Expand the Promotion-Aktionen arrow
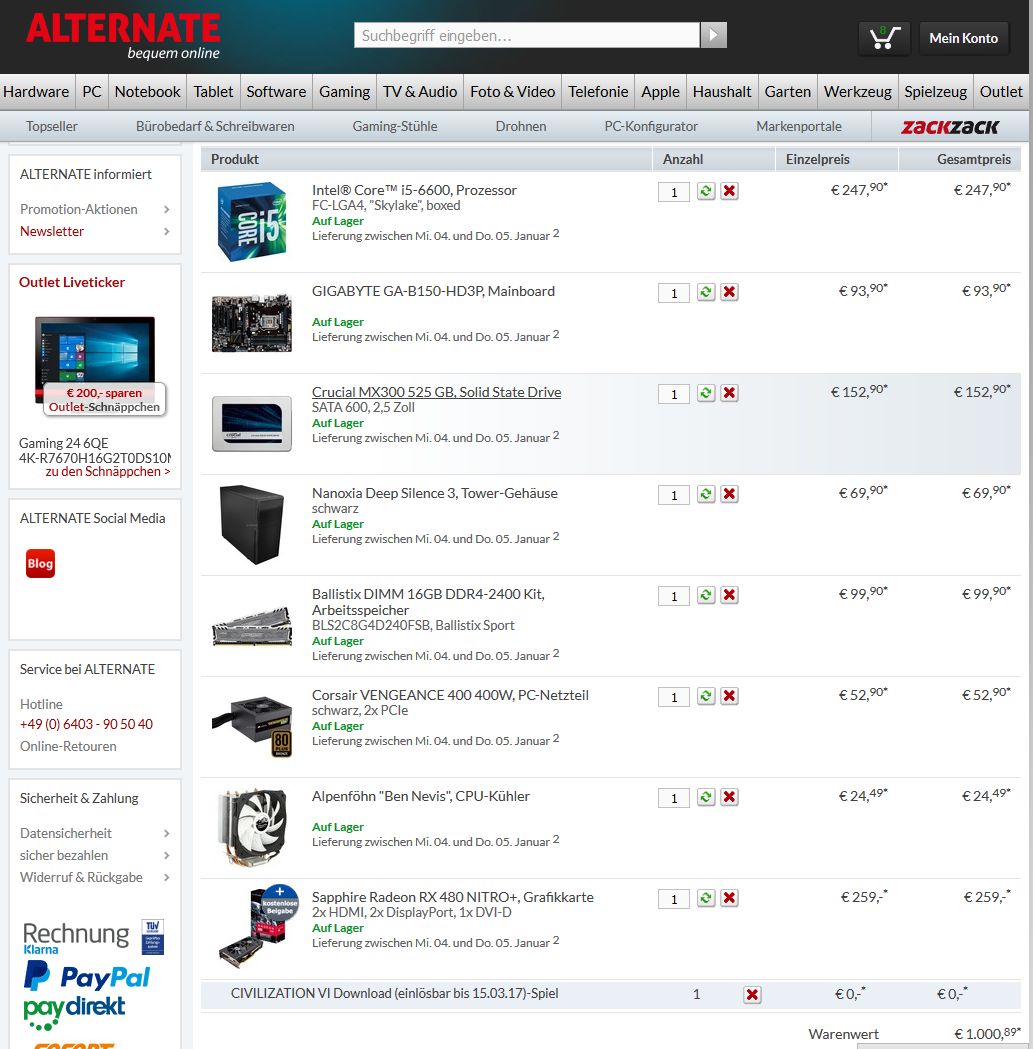Viewport: 1033px width, 1049px height. 167,209
